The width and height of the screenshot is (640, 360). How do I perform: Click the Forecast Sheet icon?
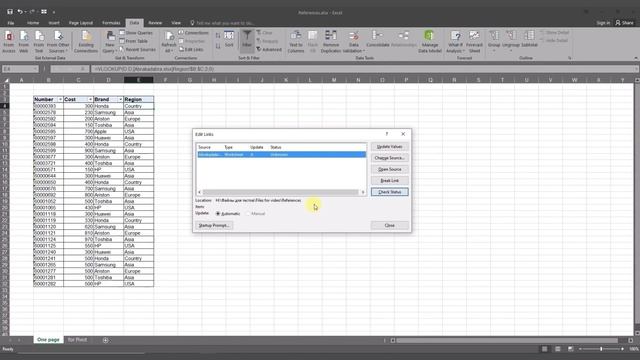(x=474, y=41)
